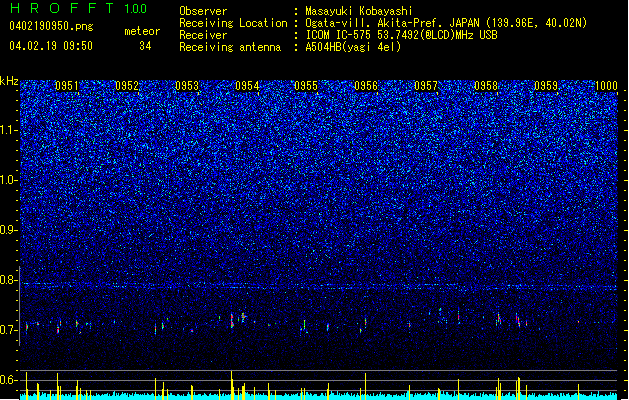Click the meteor count value 34
The image size is (629, 400).
[x=145, y=46]
